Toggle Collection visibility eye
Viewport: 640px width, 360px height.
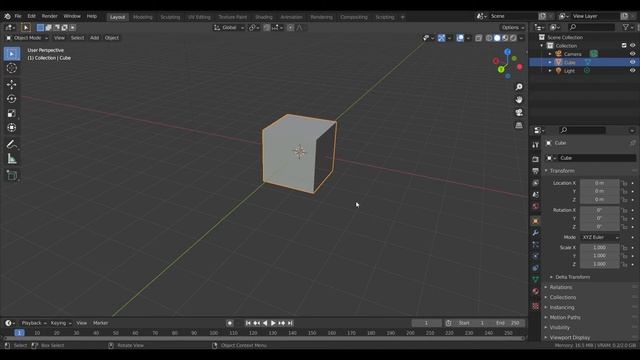[632, 45]
